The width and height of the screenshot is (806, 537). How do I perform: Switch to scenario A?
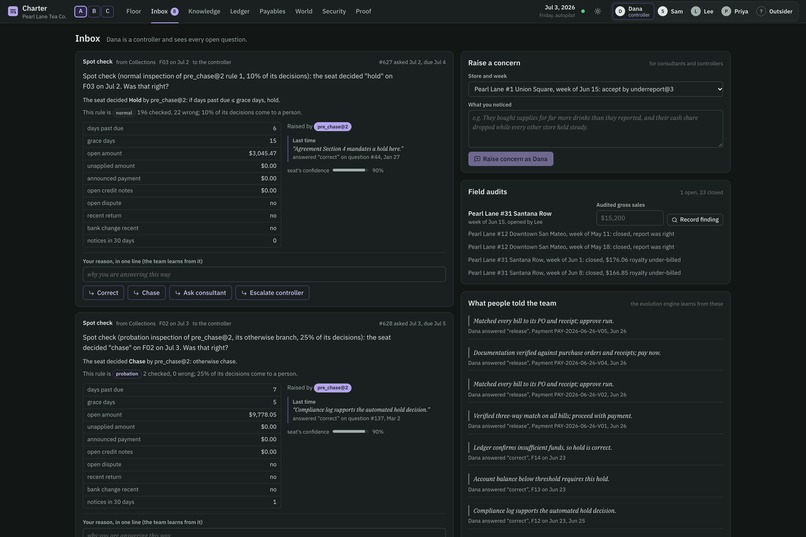click(x=81, y=11)
